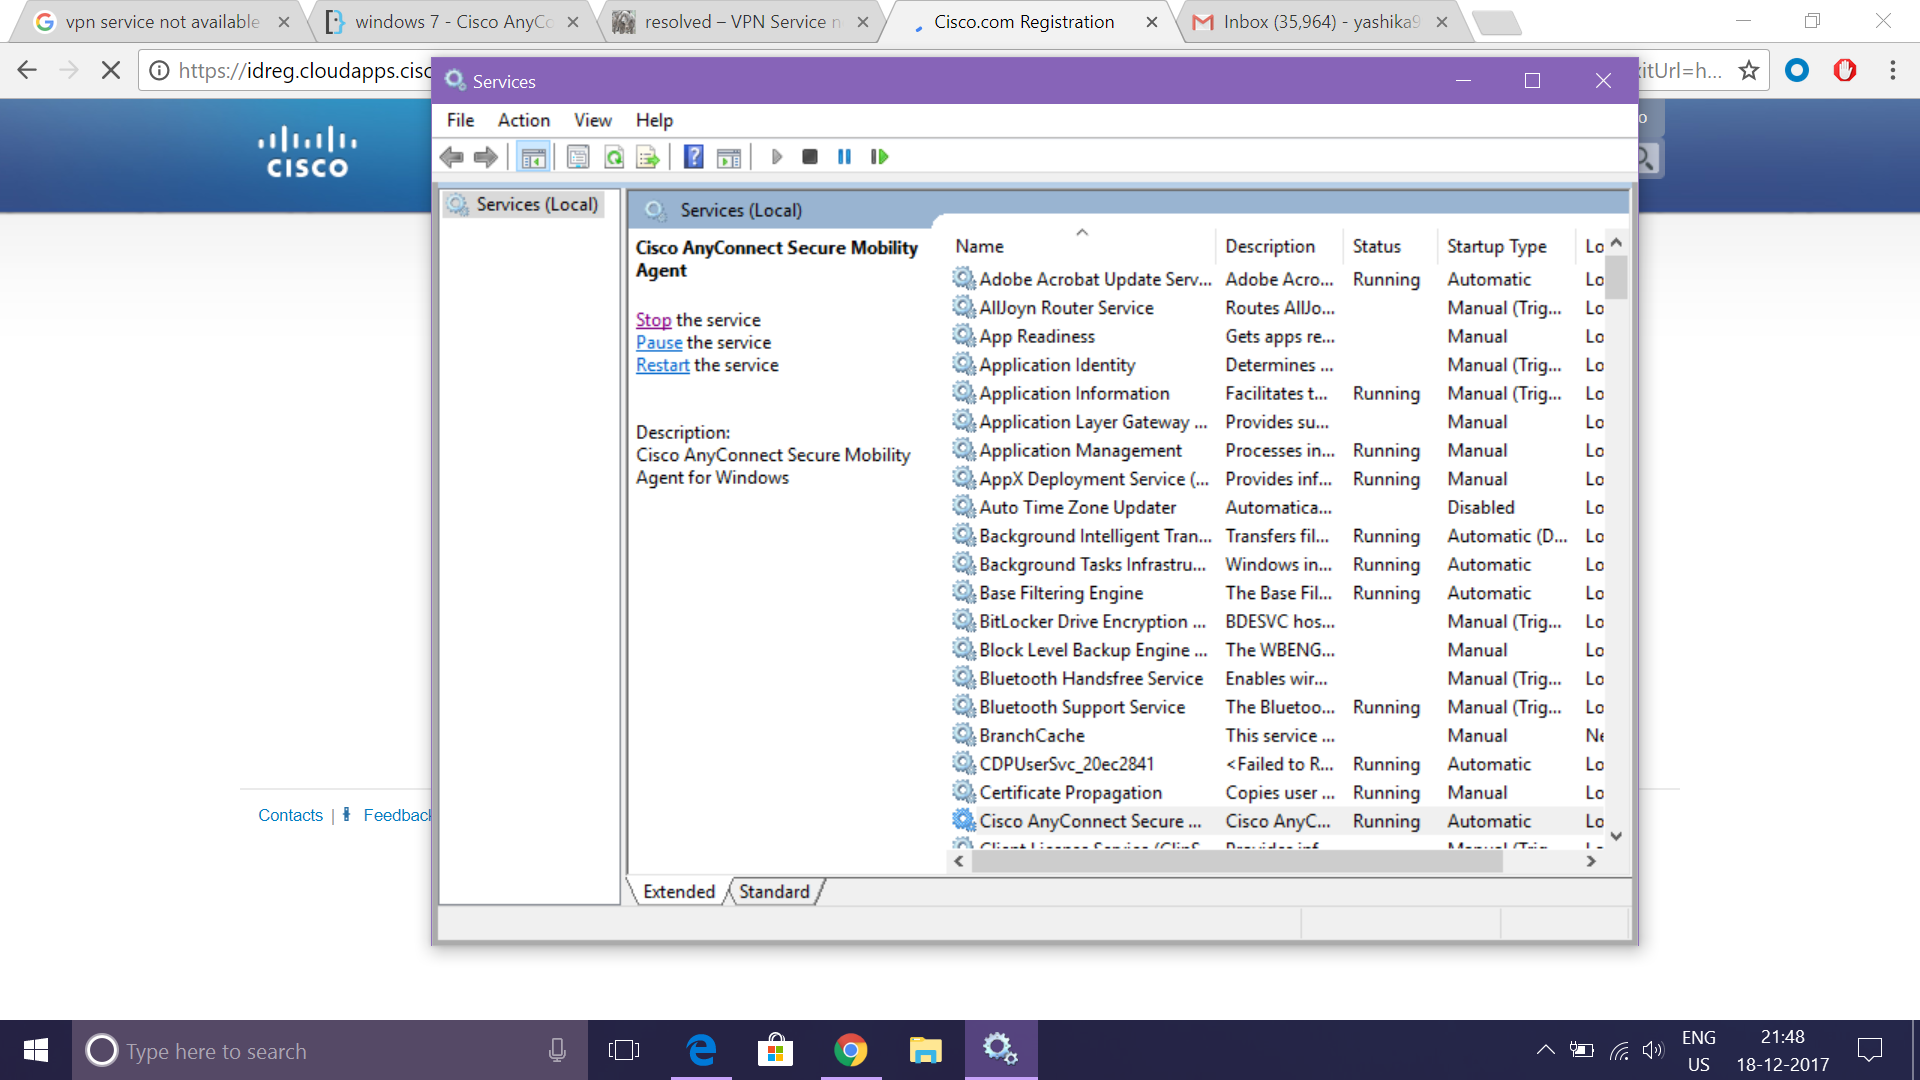1920x1080 pixels.
Task: Open Google Chrome from the taskbar
Action: [850, 1050]
